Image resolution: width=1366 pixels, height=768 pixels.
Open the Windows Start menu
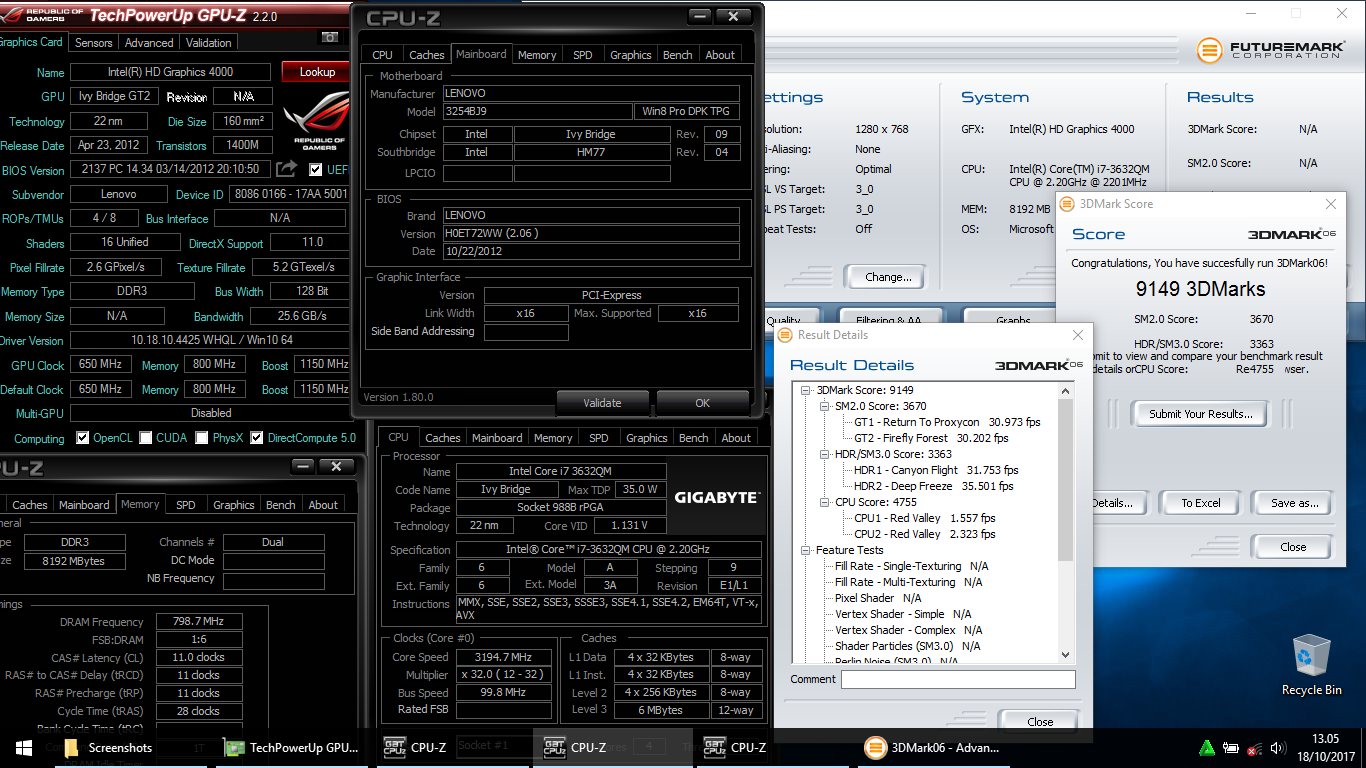[23, 747]
